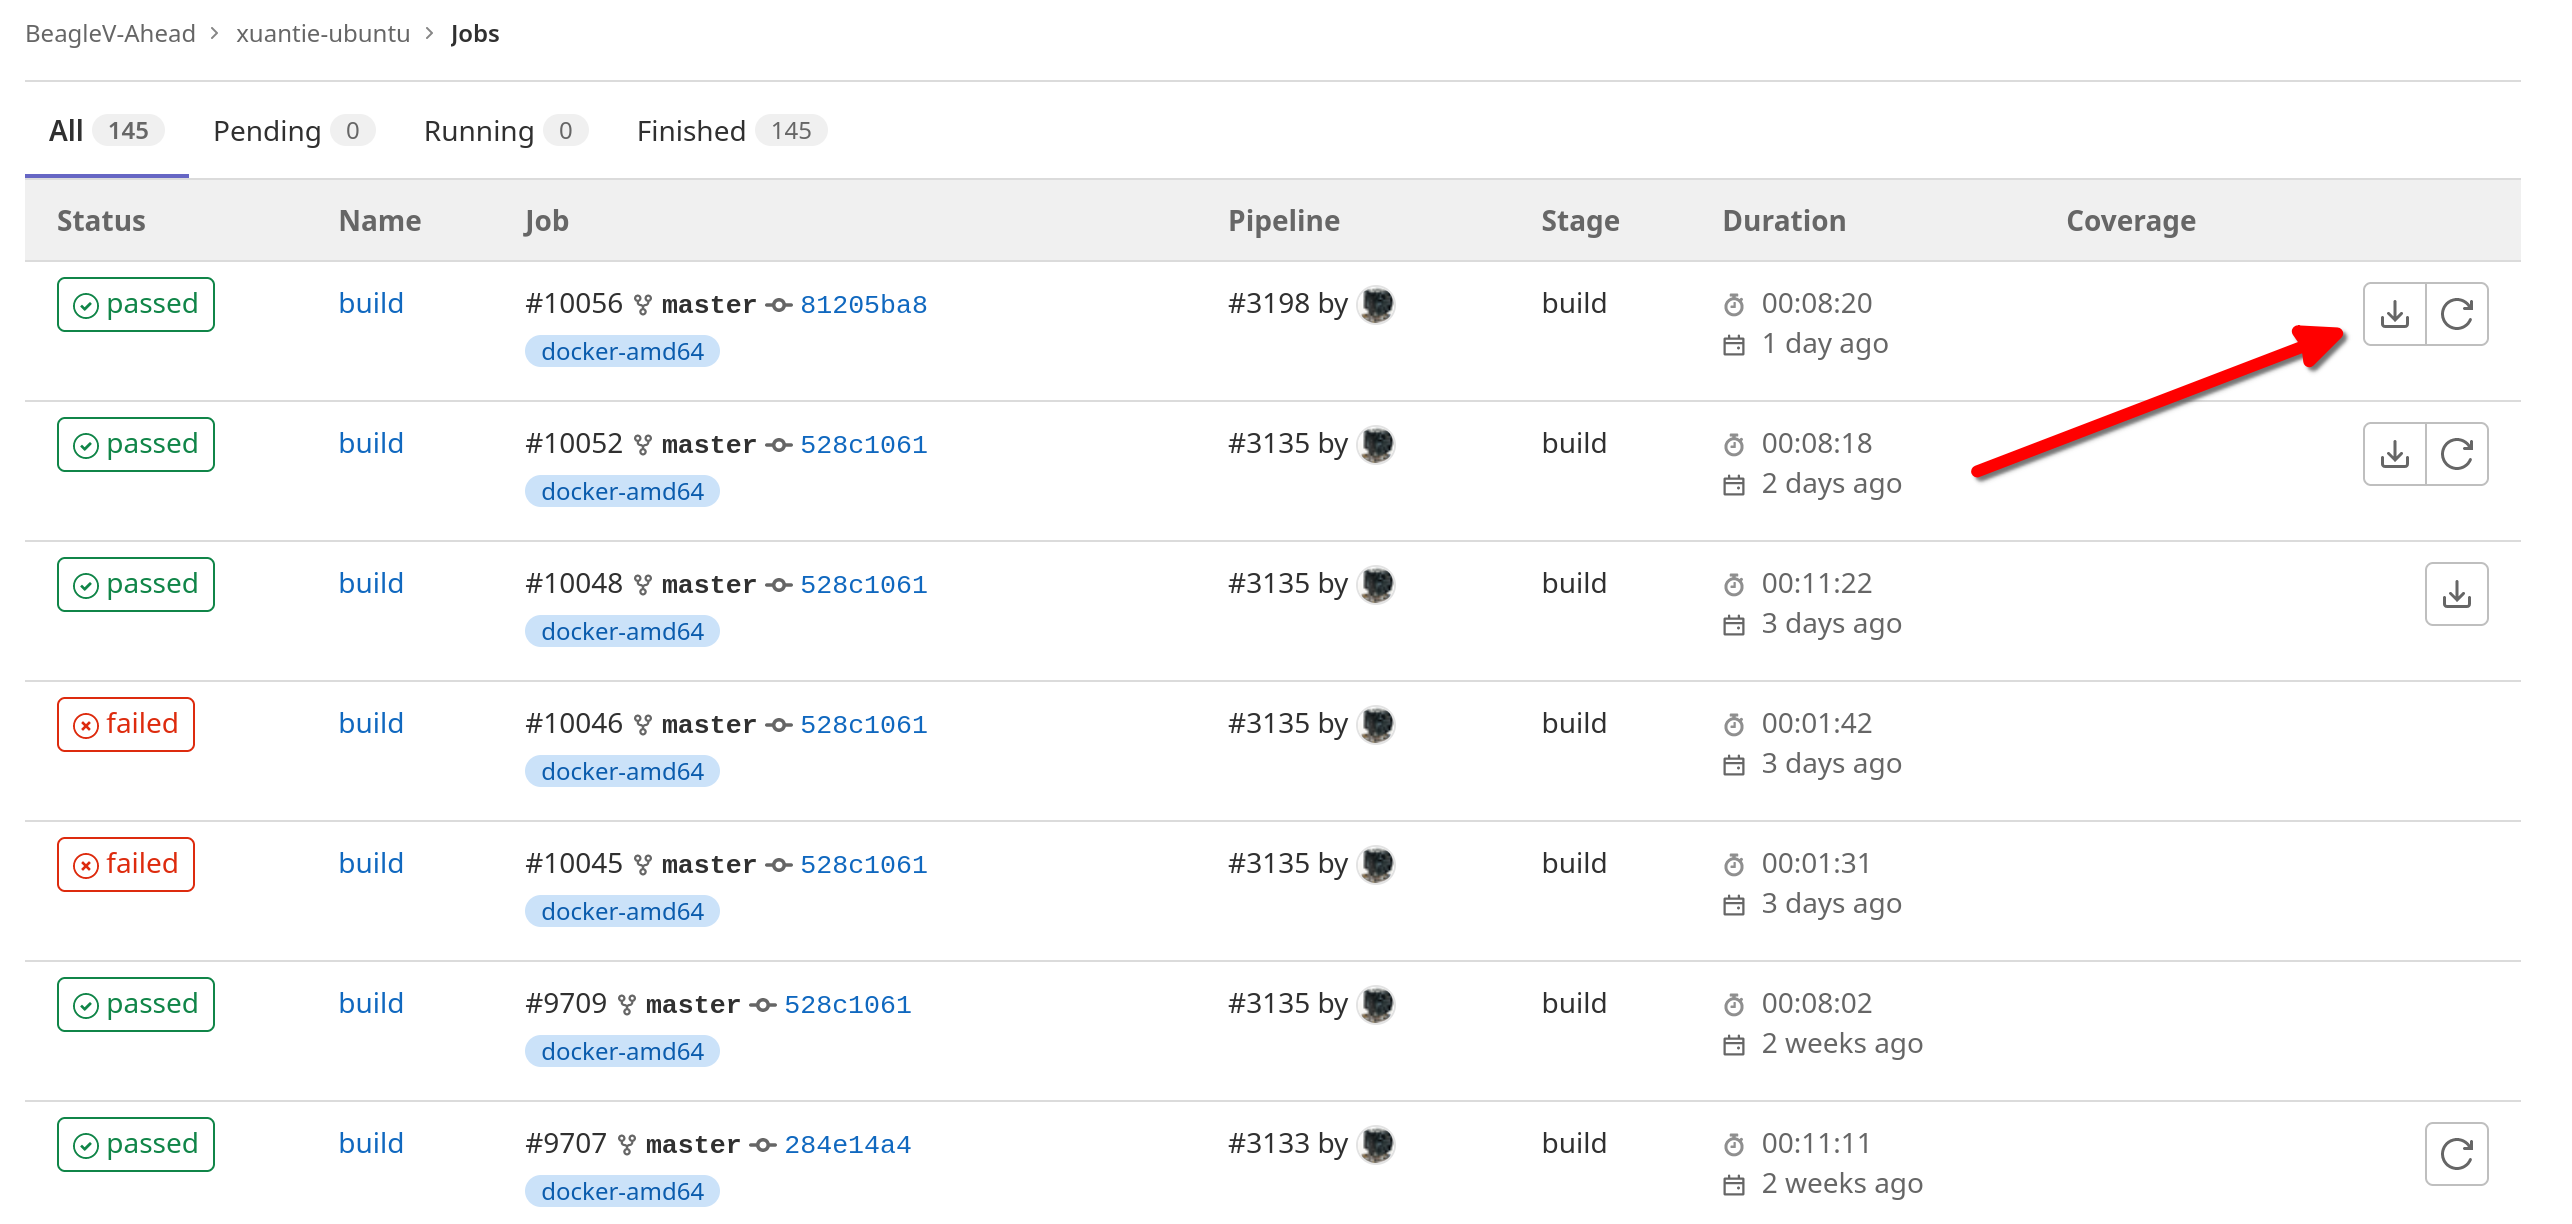Screen dimensions: 2572x1224
Task: Click master branch on job #10056
Action: 709,305
